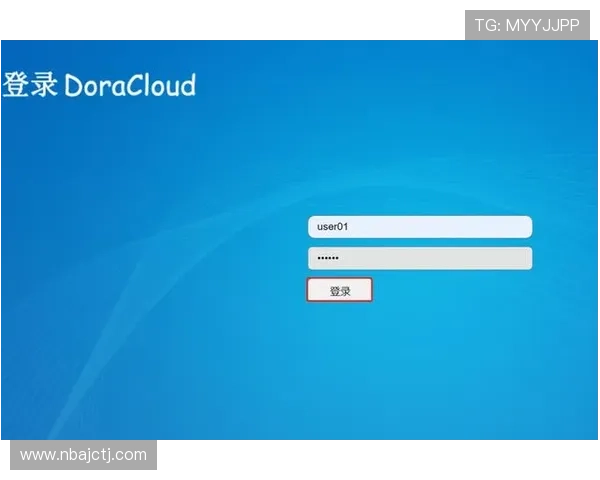Click the 登录 login button
This screenshot has height=480, width=600.
point(340,290)
